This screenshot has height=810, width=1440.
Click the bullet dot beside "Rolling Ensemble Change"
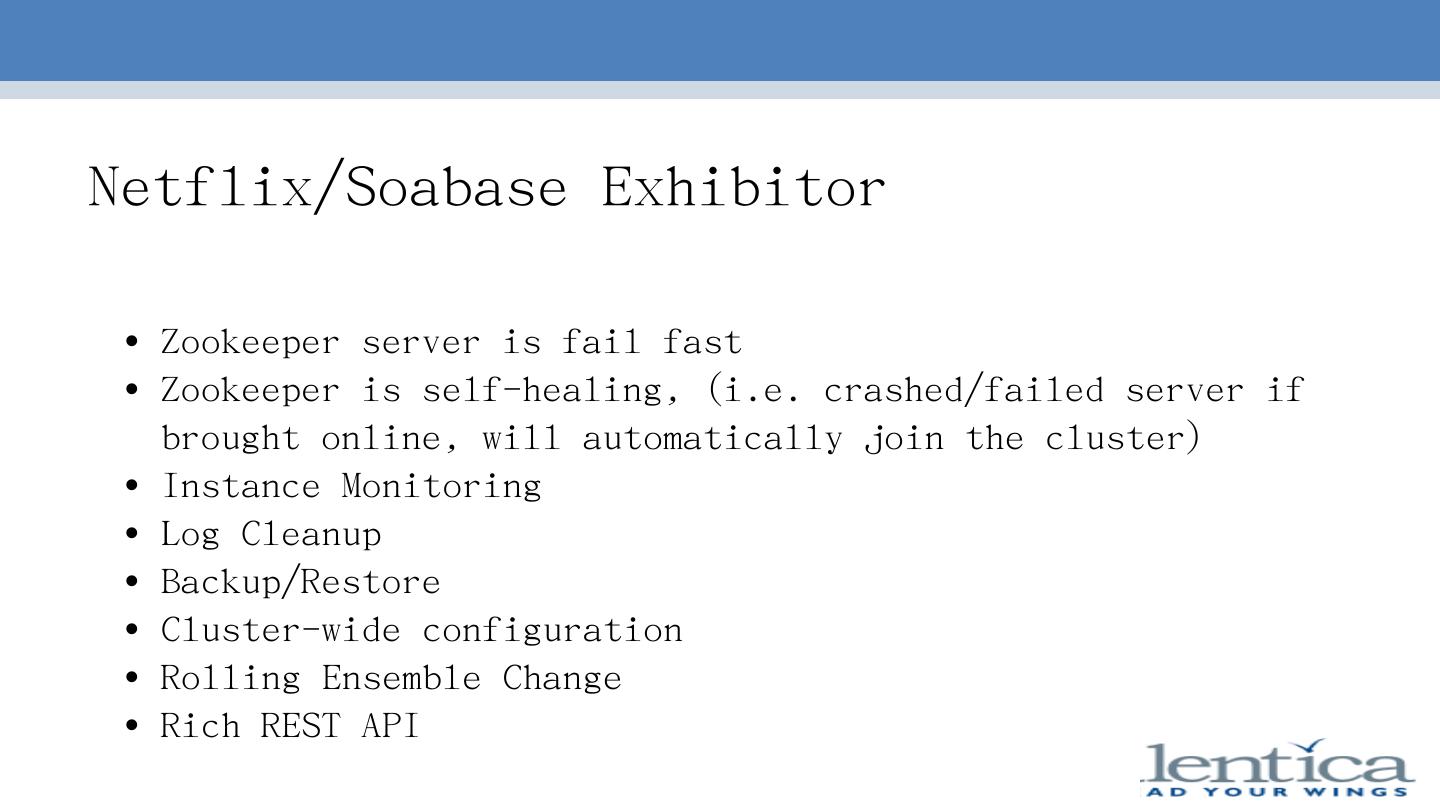[133, 680]
